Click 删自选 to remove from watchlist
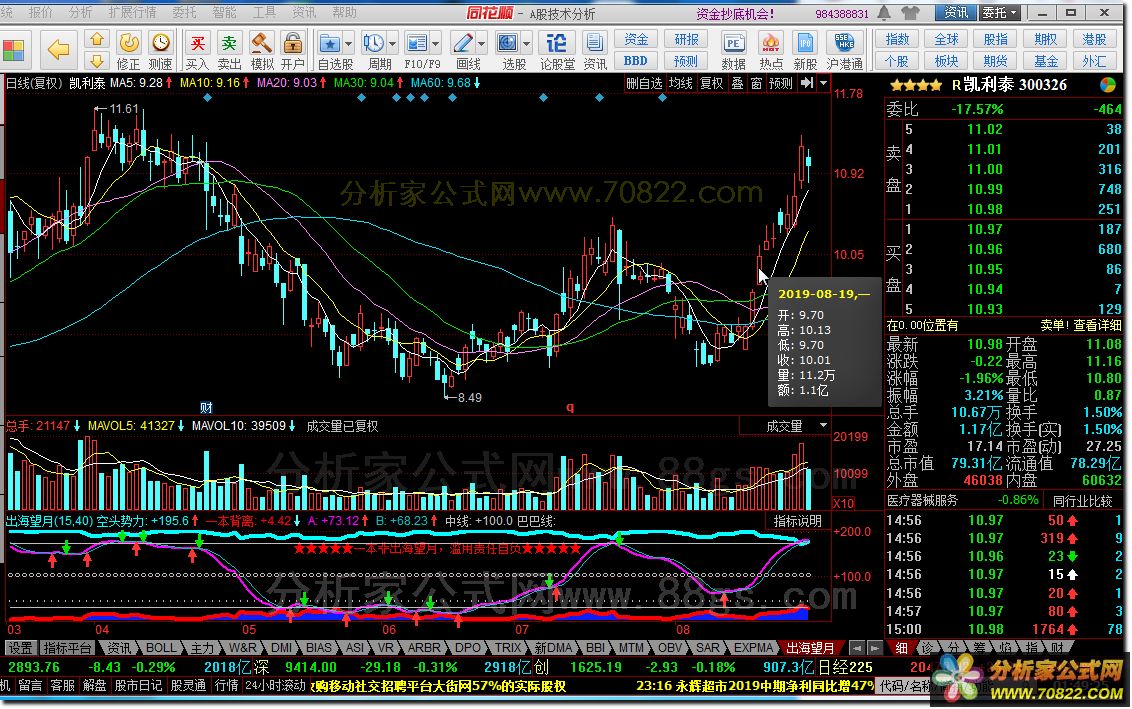Viewport: 1132px width, 709px height. point(644,84)
